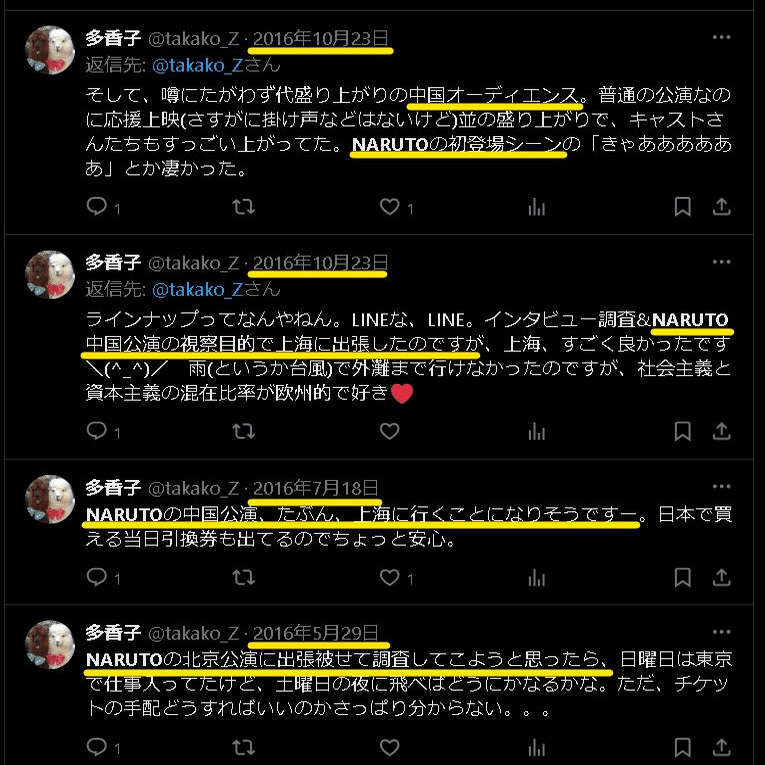The image size is (765, 765).
Task: Open the 2016年5月29日 timestamp link
Action: click(315, 633)
